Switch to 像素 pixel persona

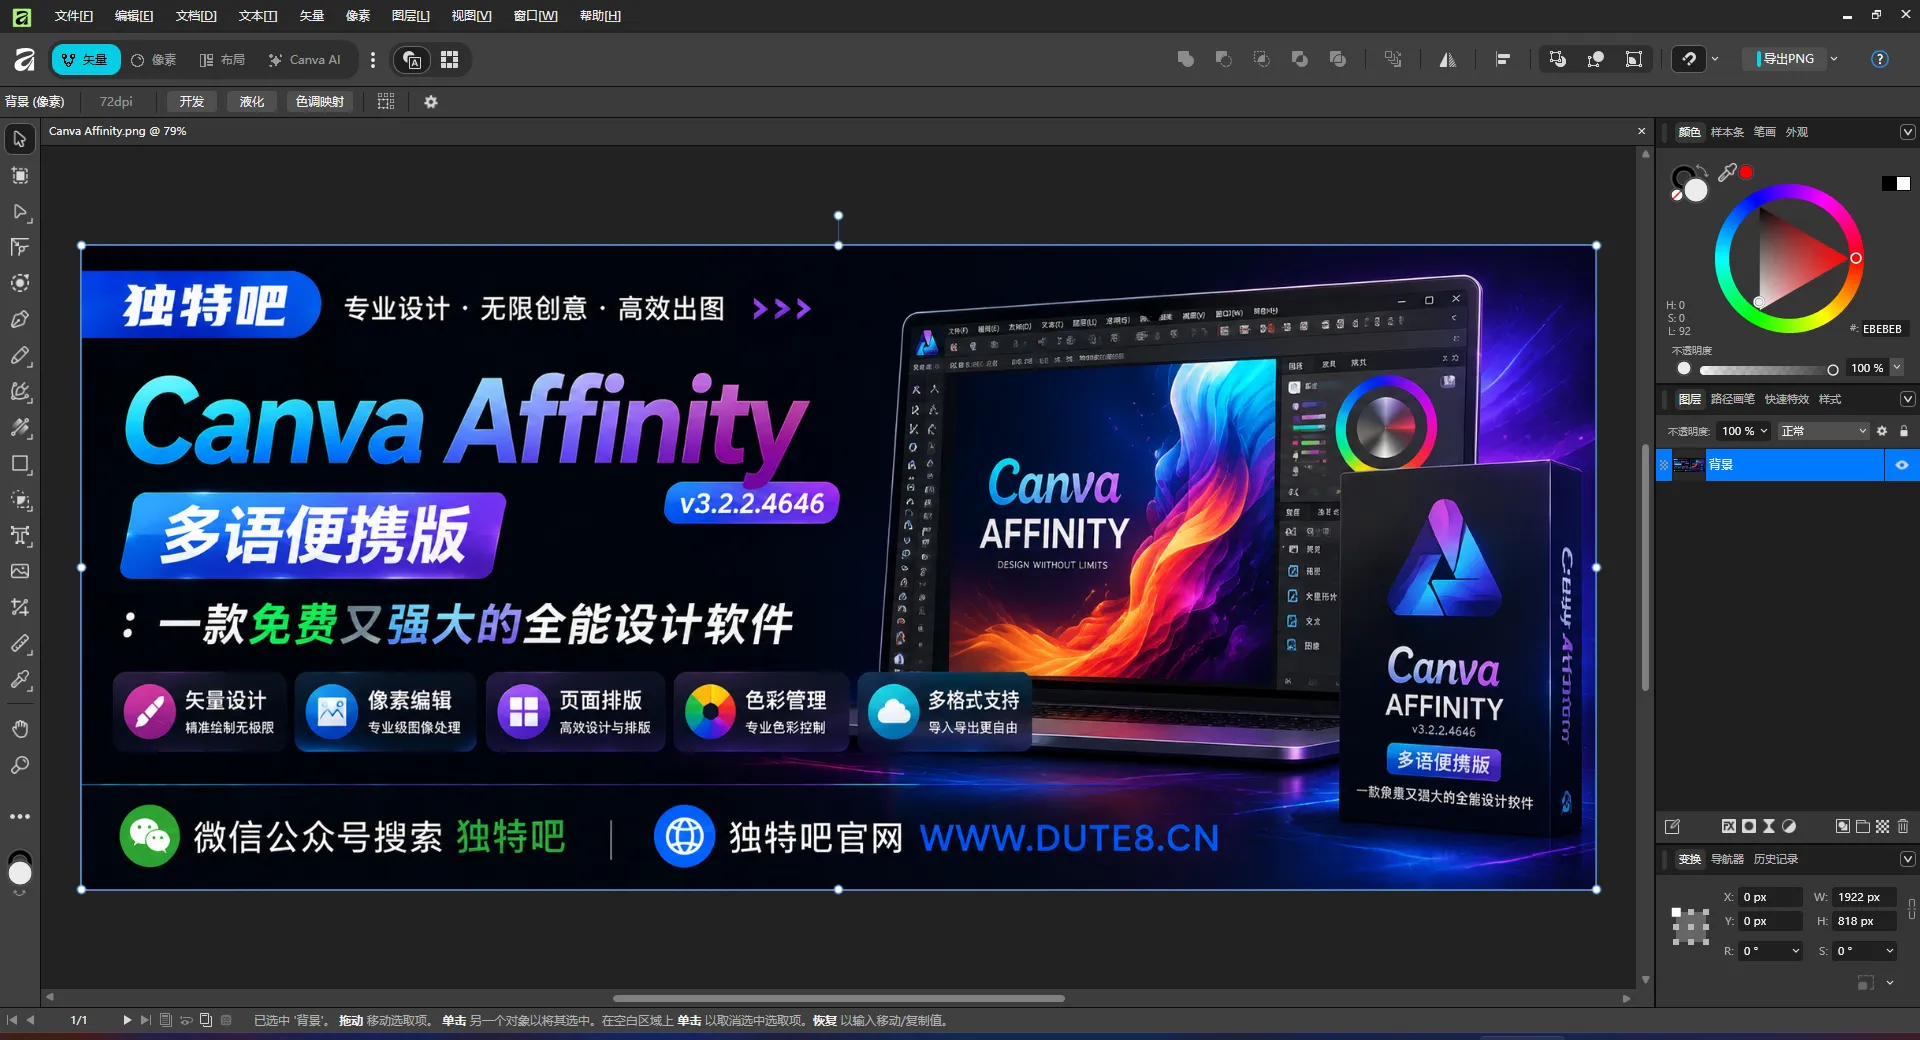tap(154, 60)
